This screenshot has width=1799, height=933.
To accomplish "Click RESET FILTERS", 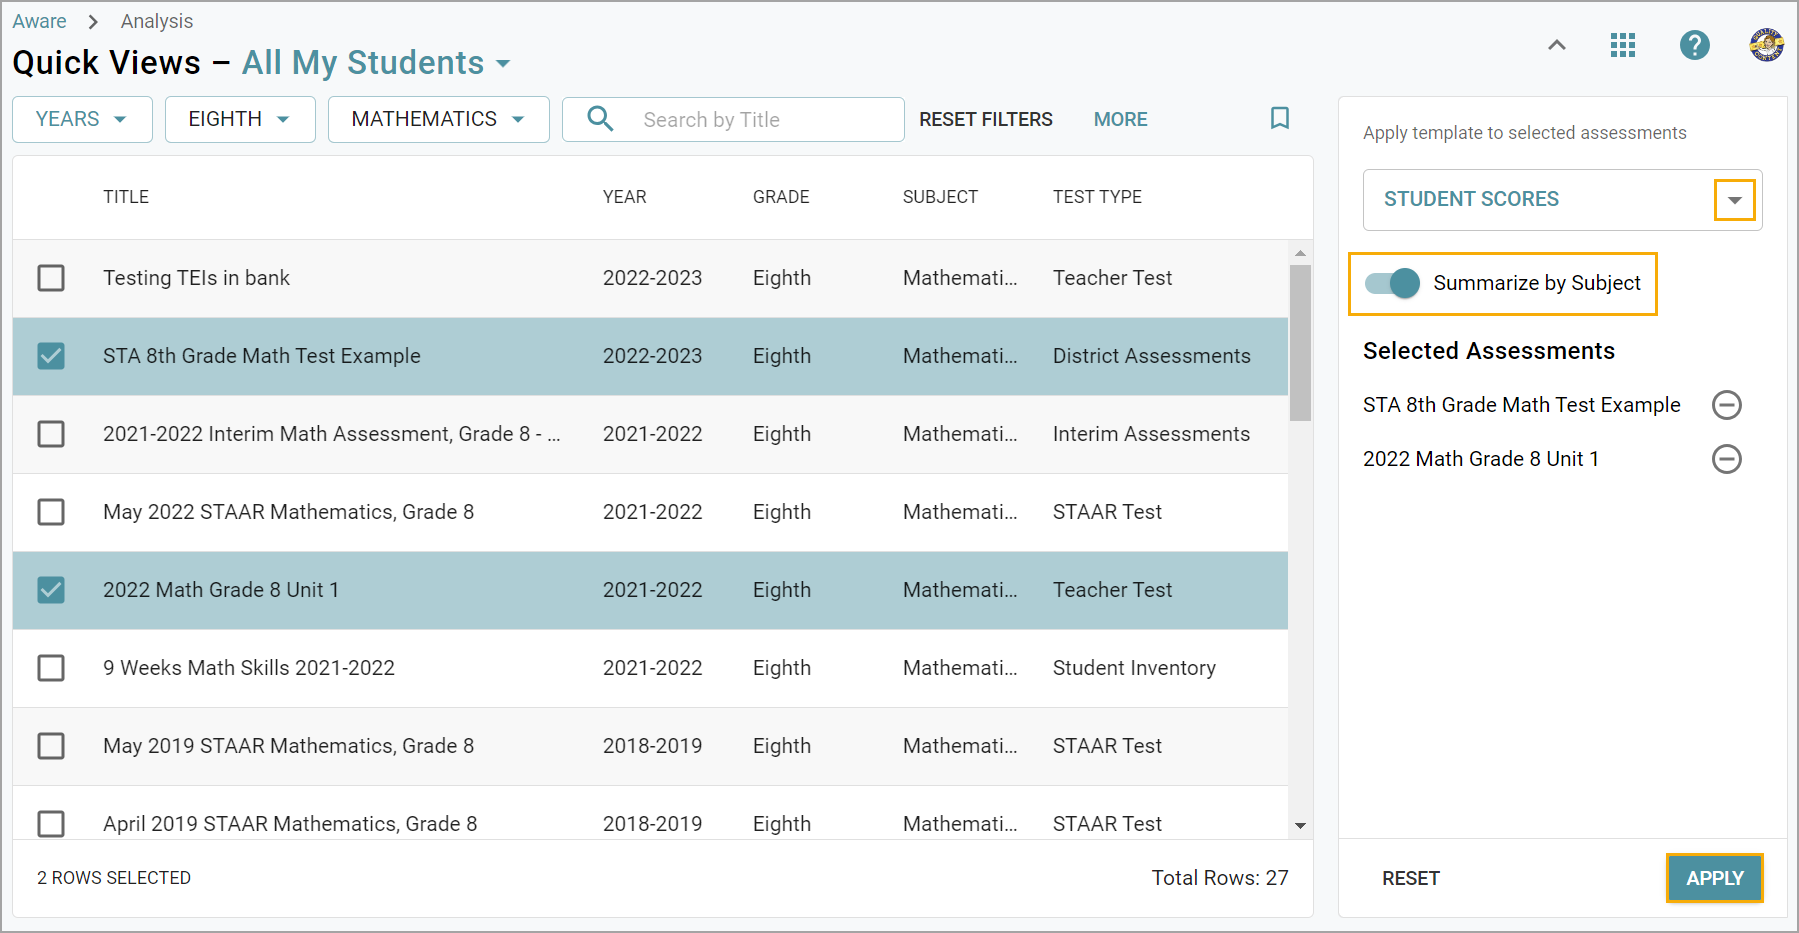I will click(x=985, y=119).
